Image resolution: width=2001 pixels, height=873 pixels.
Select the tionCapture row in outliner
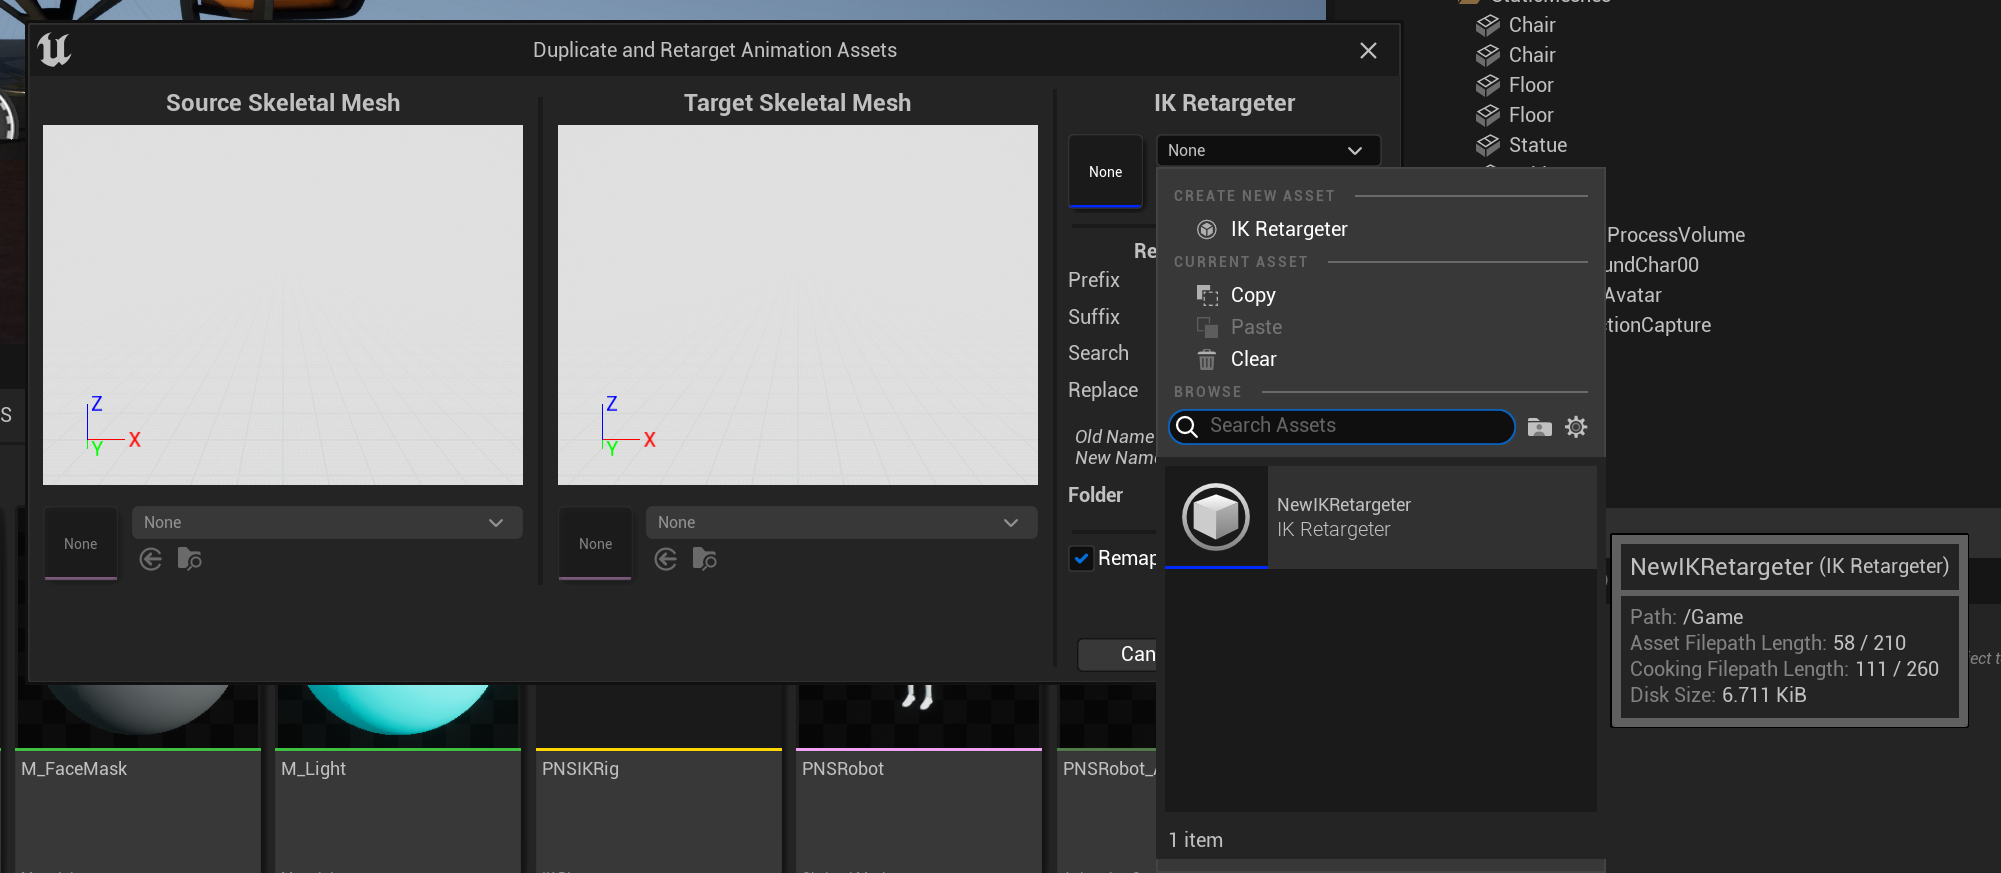pos(1658,325)
